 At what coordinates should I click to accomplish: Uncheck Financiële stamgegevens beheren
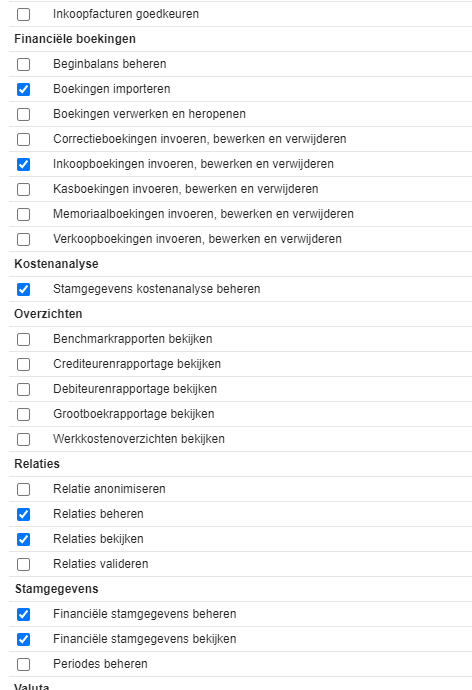click(23, 614)
